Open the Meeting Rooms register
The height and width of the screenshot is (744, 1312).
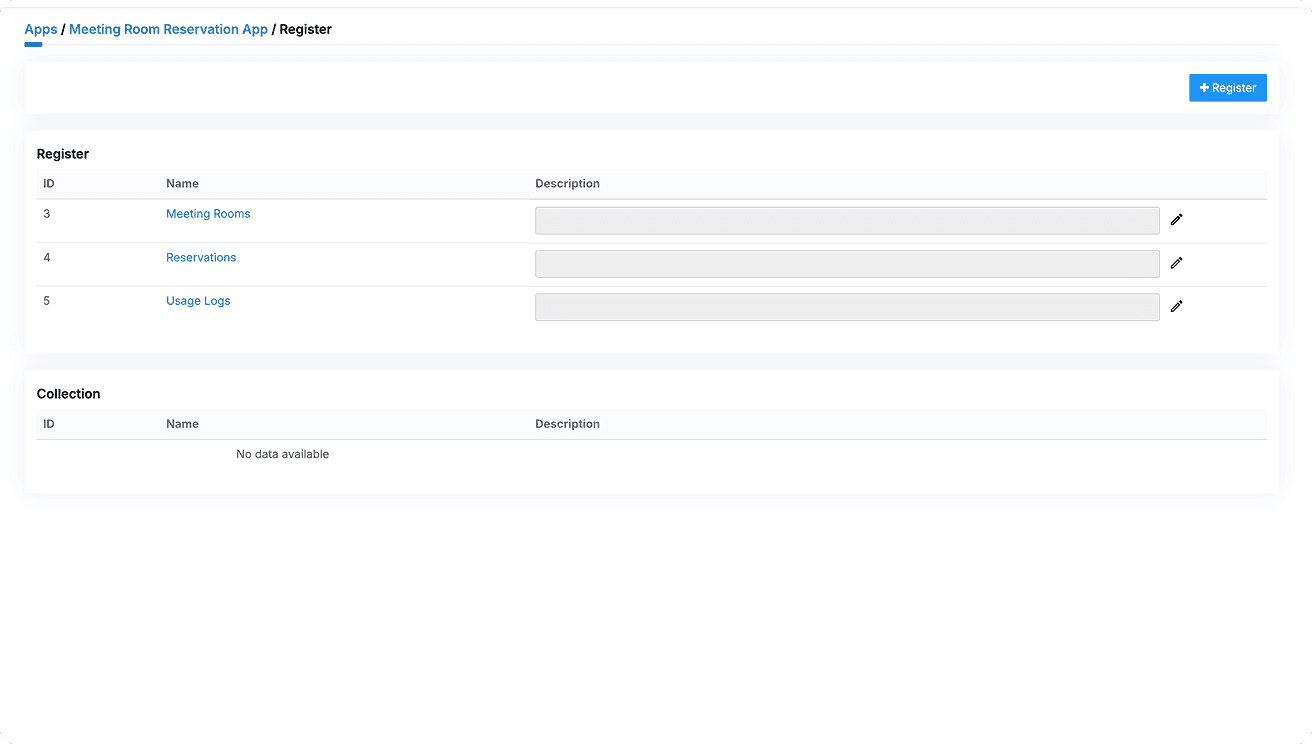click(x=208, y=213)
